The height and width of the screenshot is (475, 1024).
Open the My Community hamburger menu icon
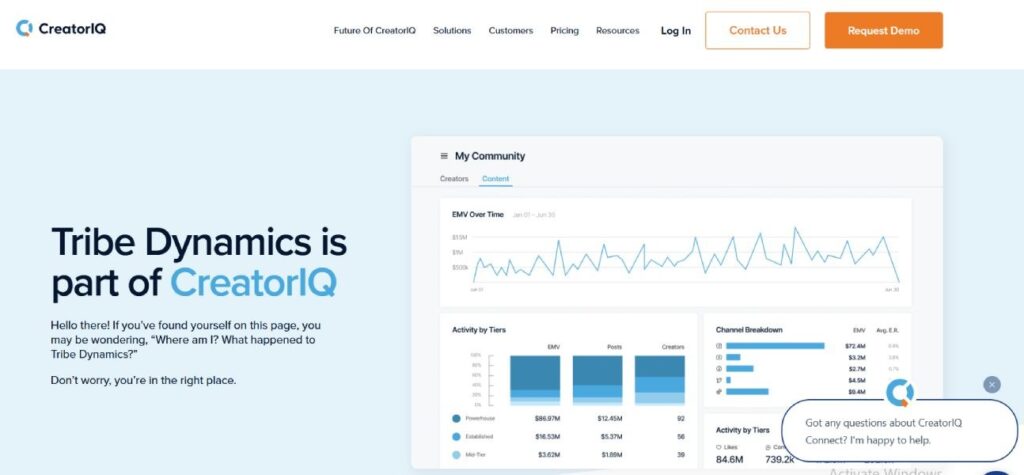(444, 156)
